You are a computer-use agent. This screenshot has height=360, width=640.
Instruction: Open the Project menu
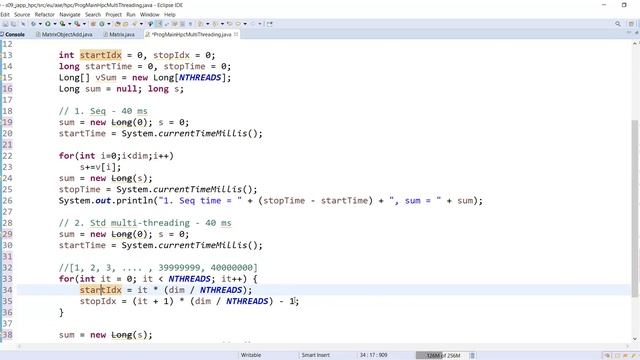point(113,15)
